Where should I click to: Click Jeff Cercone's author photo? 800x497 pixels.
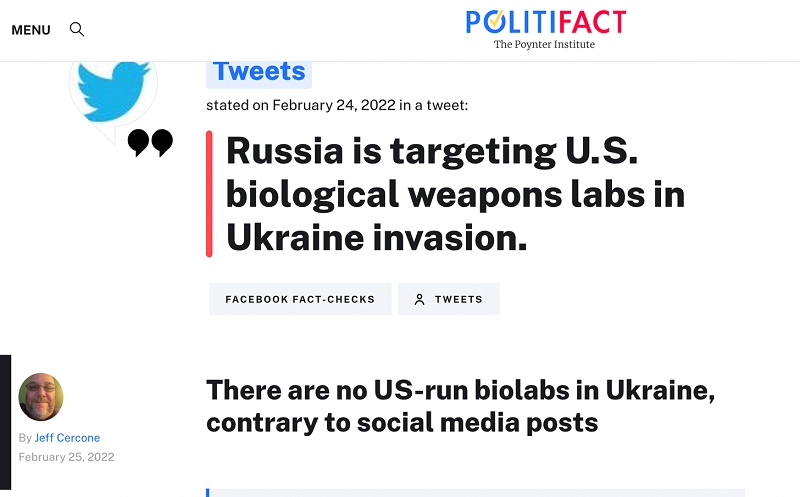coord(41,397)
